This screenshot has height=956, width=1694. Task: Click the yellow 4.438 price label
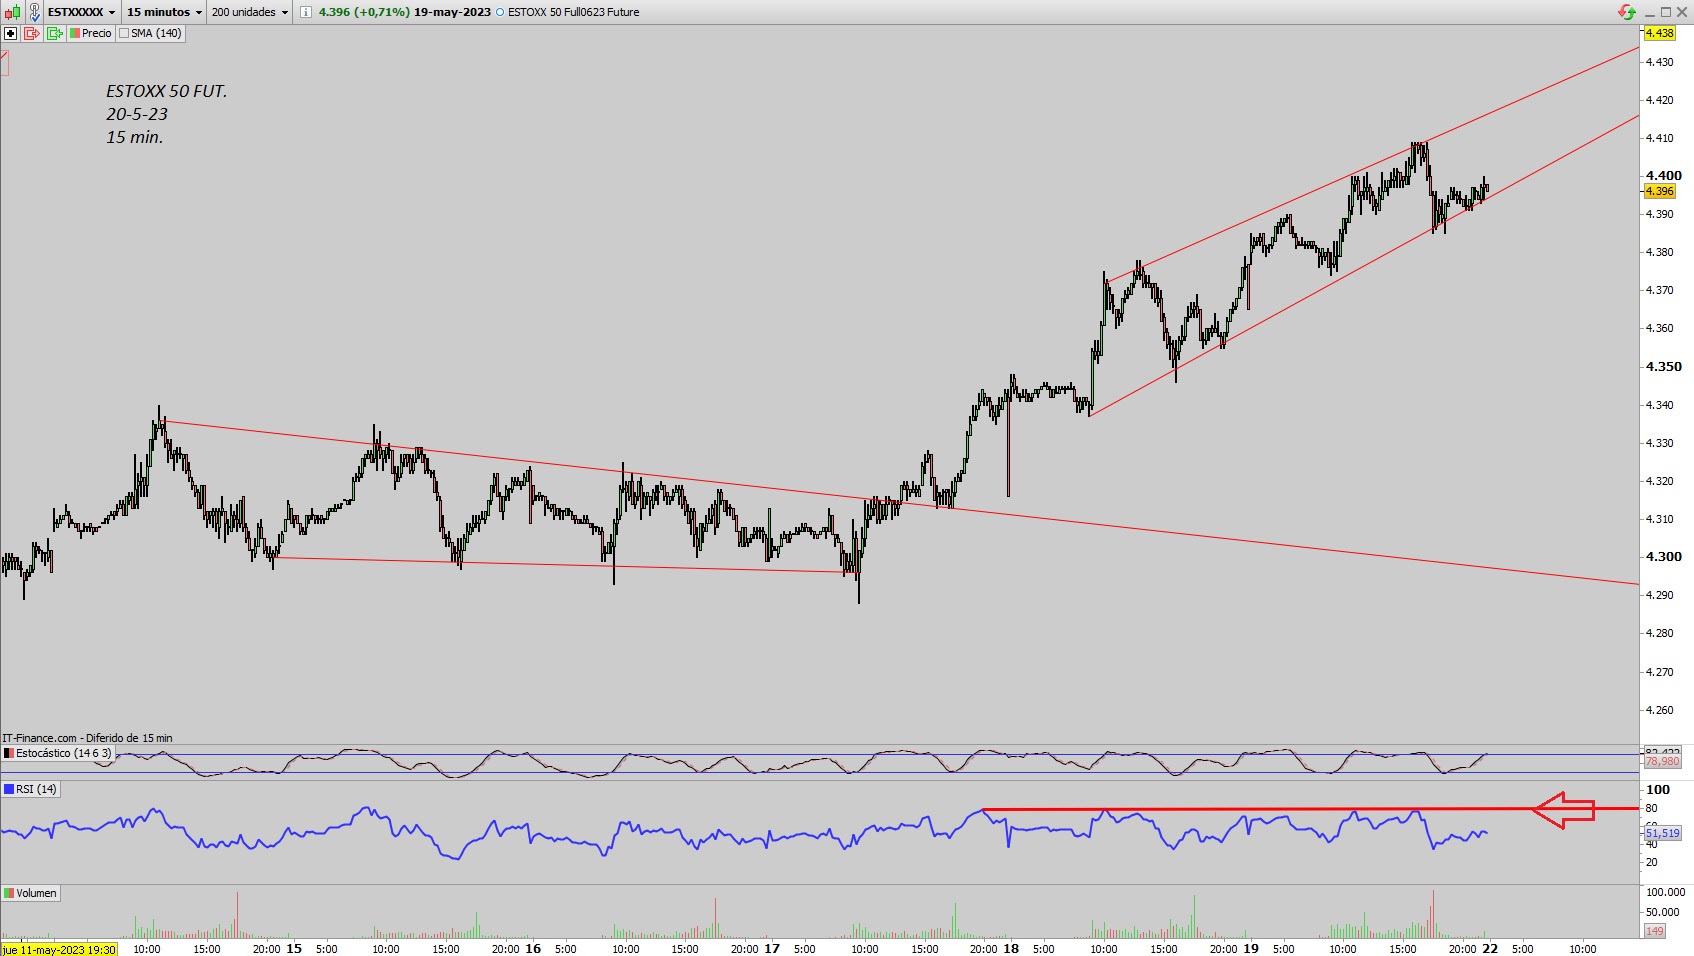tap(1659, 33)
